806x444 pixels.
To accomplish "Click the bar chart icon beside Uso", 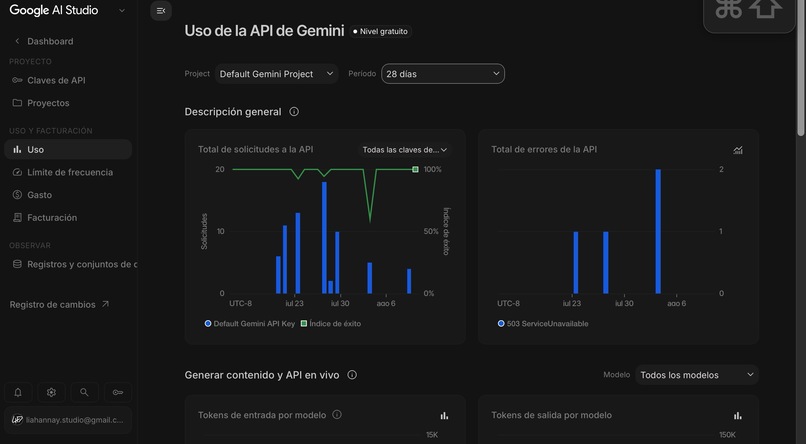I will (x=17, y=150).
